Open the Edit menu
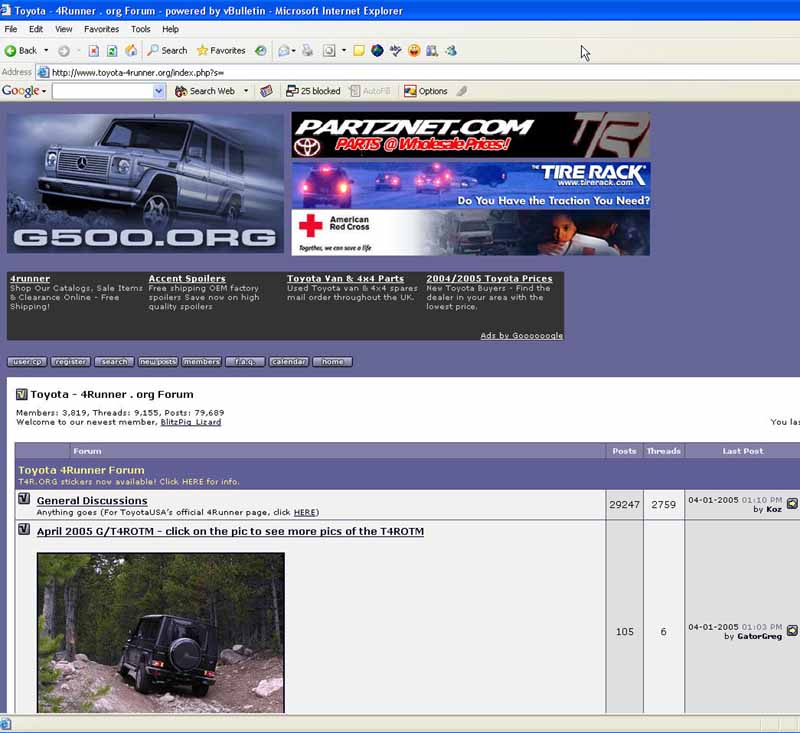The height and width of the screenshot is (733, 800). [36, 29]
